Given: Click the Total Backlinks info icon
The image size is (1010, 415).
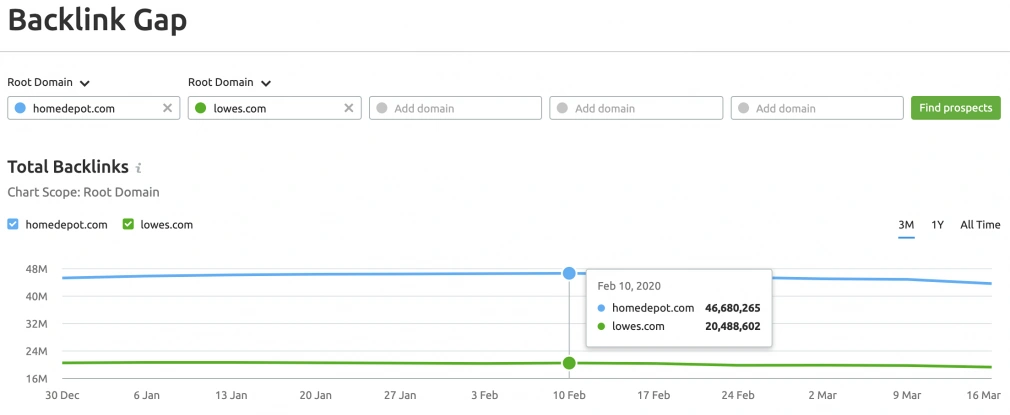Looking at the screenshot, I should [138, 168].
